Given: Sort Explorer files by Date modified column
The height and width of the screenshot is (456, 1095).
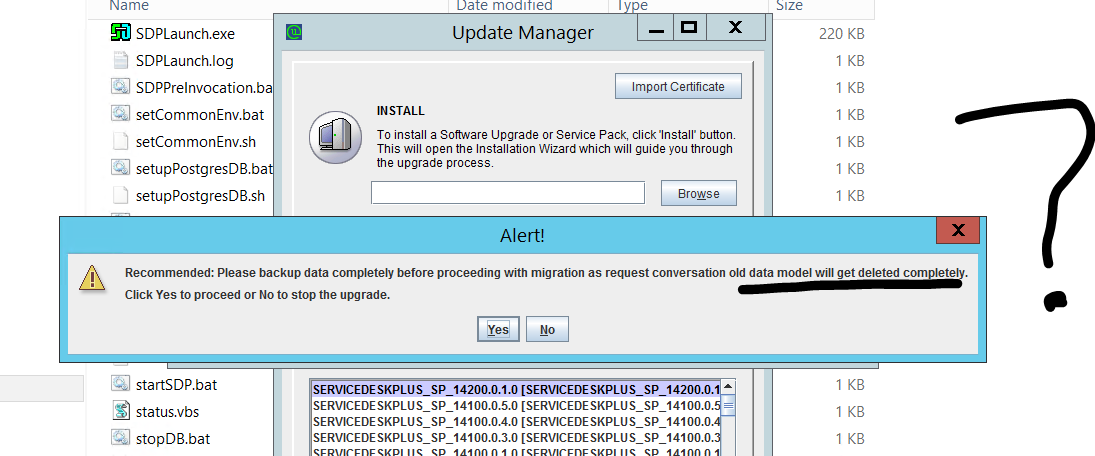Looking at the screenshot, I should point(504,6).
